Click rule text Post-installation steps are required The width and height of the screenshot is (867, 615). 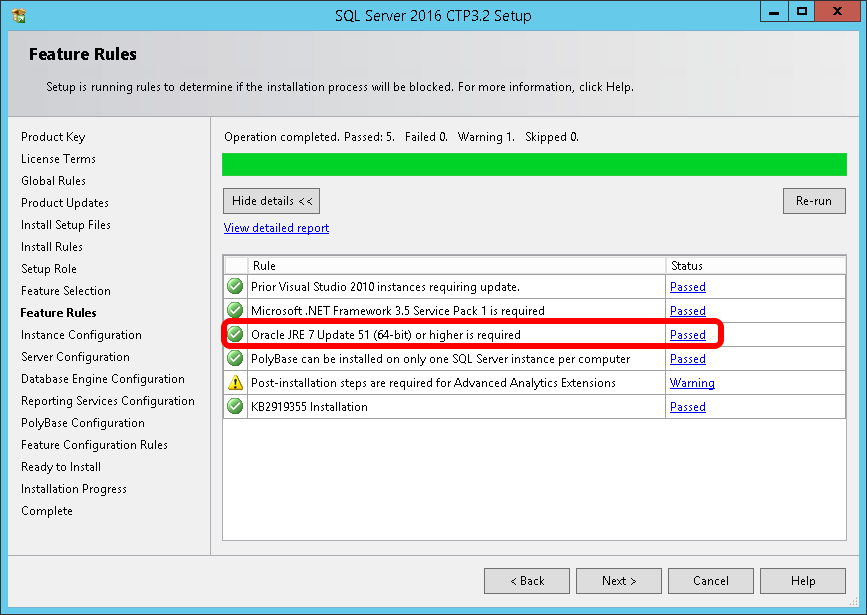[433, 383]
